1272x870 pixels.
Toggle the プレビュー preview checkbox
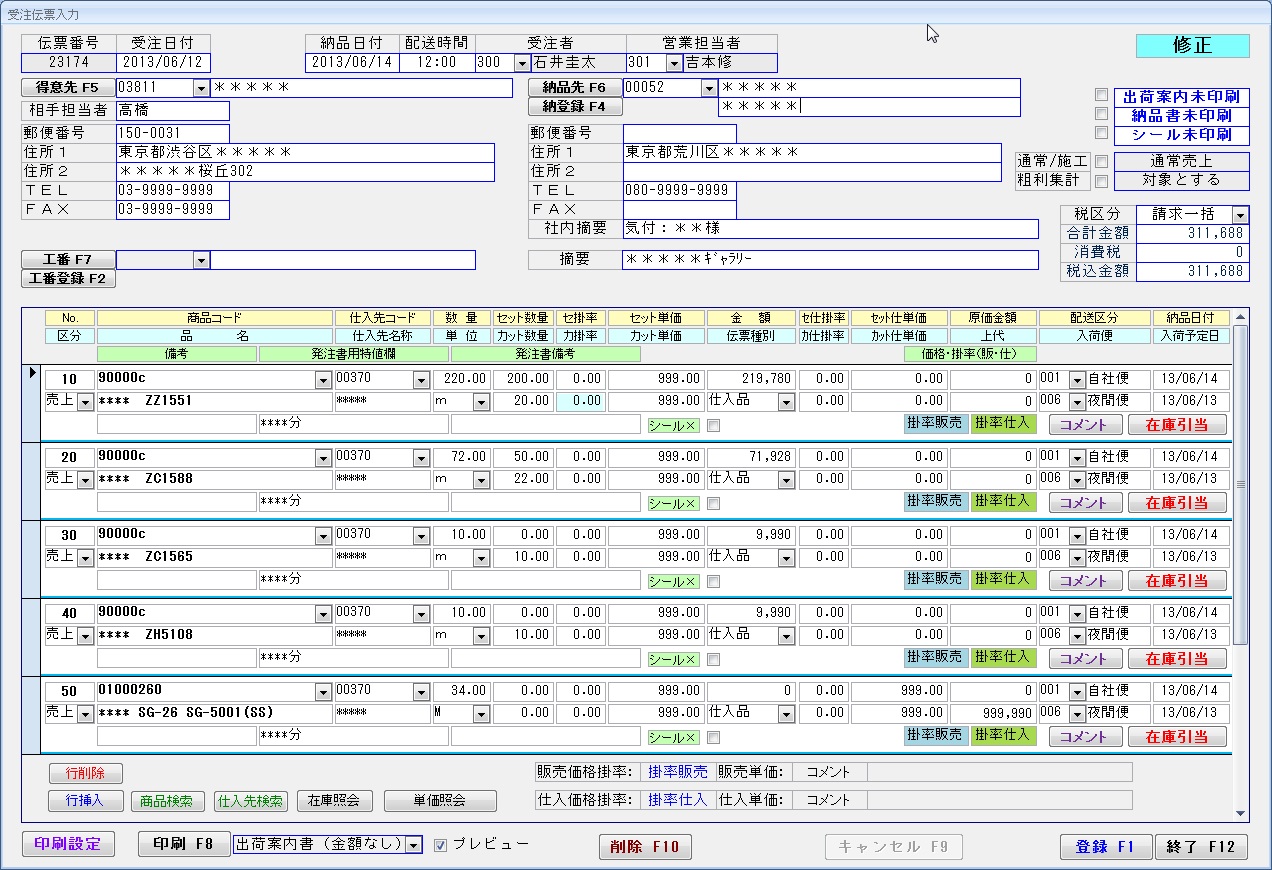coord(441,845)
